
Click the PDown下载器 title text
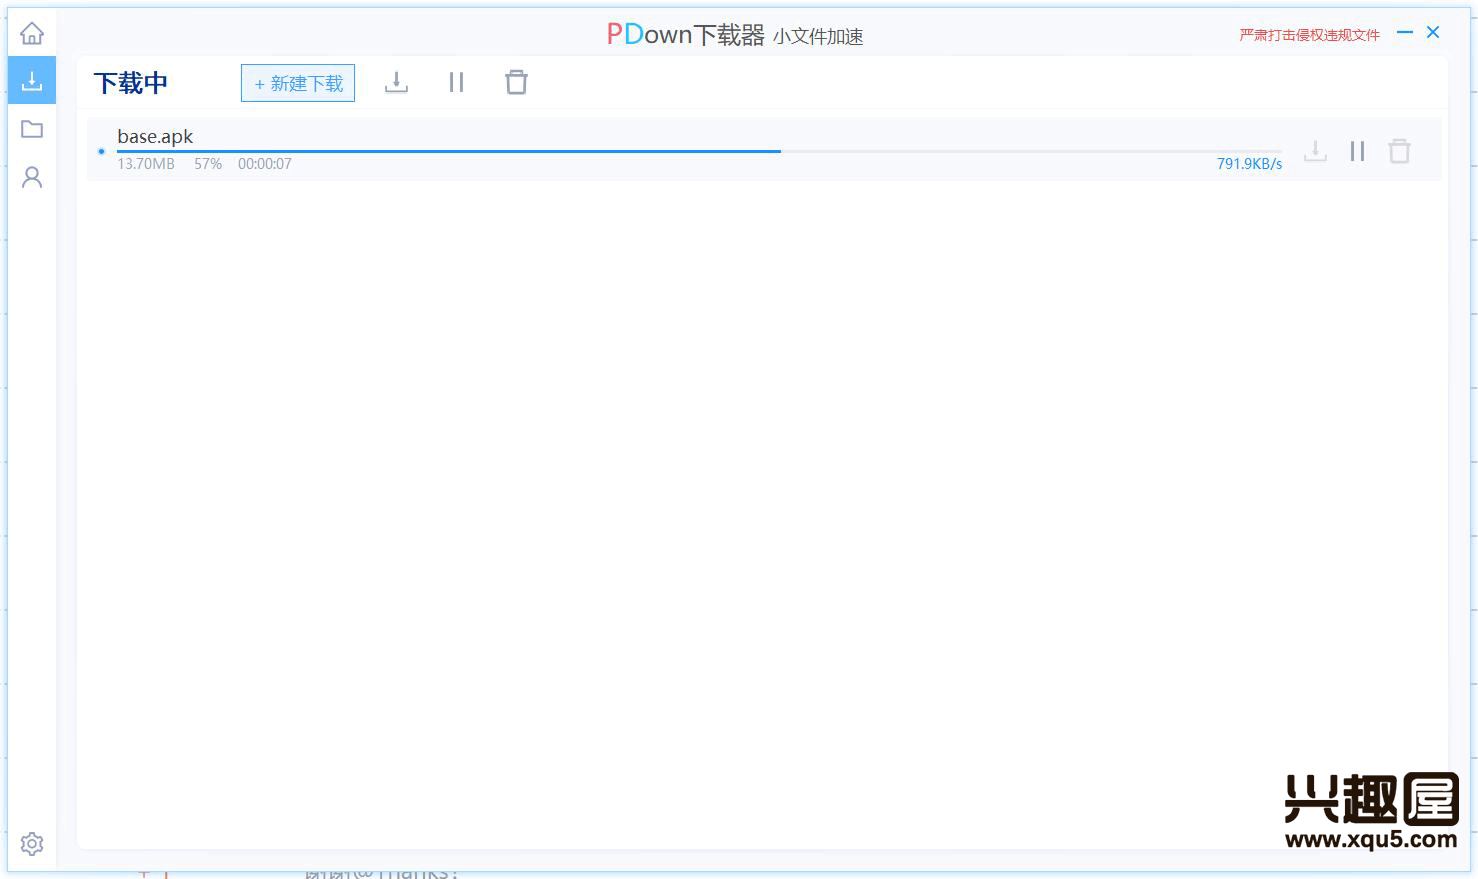click(686, 35)
